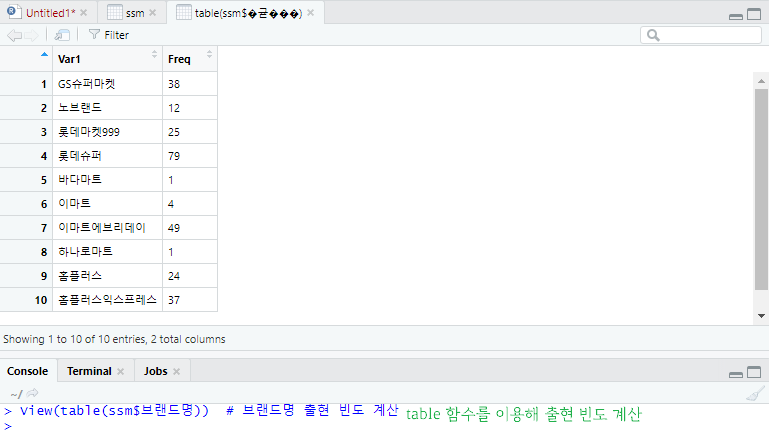Image resolution: width=769 pixels, height=438 pixels.
Task: Select the 하나로마트 cell
Action: tap(107, 252)
